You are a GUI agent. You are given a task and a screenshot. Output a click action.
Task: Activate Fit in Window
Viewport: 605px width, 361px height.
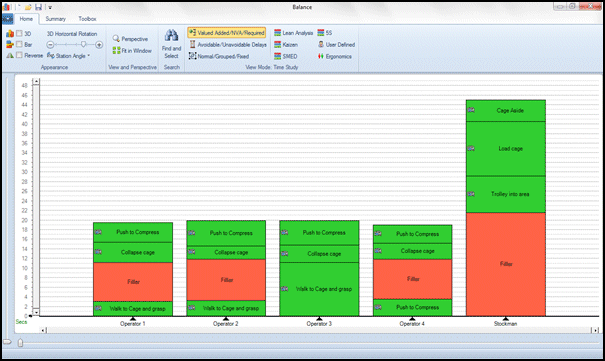132,51
